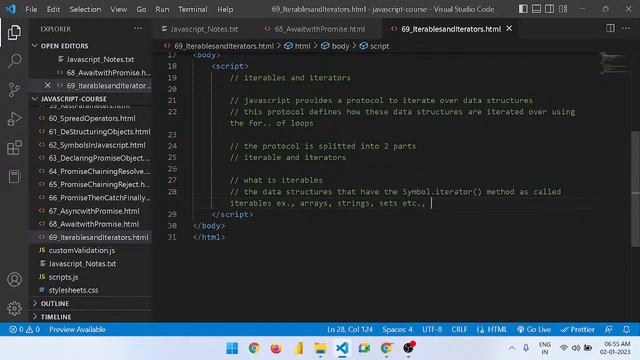Image resolution: width=640 pixels, height=360 pixels.
Task: Open 62_SymbolsInJavascript.html file
Action: 97,145
